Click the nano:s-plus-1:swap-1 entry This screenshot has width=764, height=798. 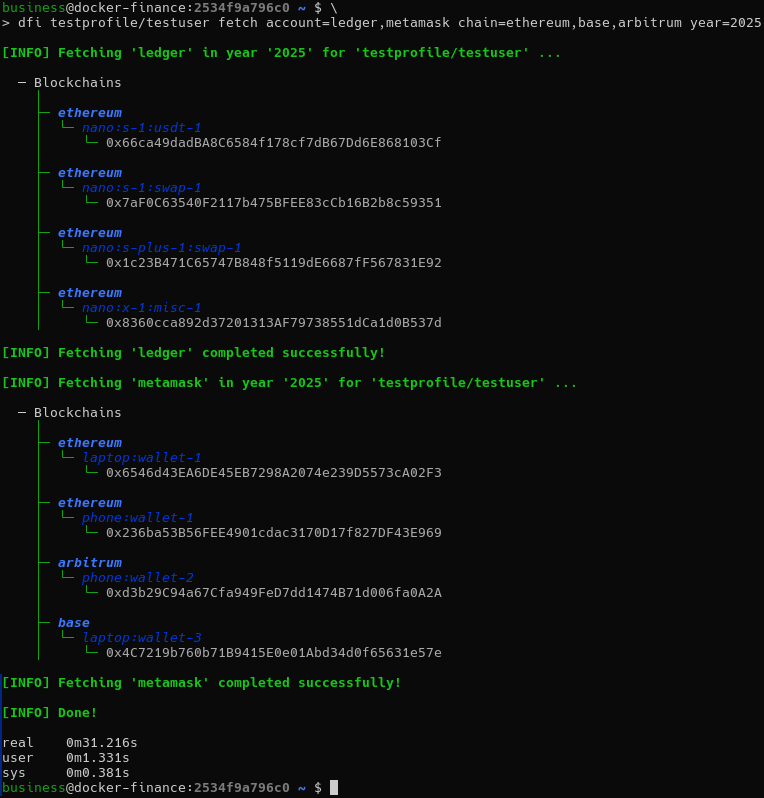point(161,248)
